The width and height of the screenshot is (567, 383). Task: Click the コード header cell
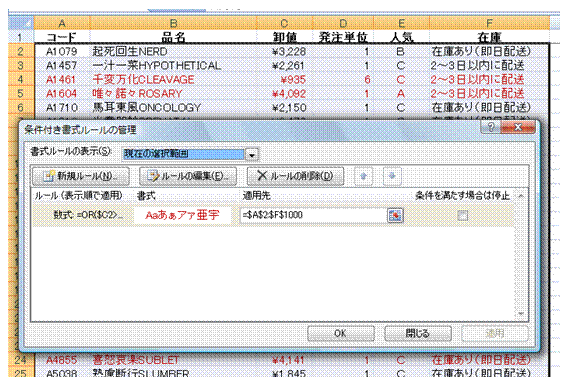tap(62, 37)
